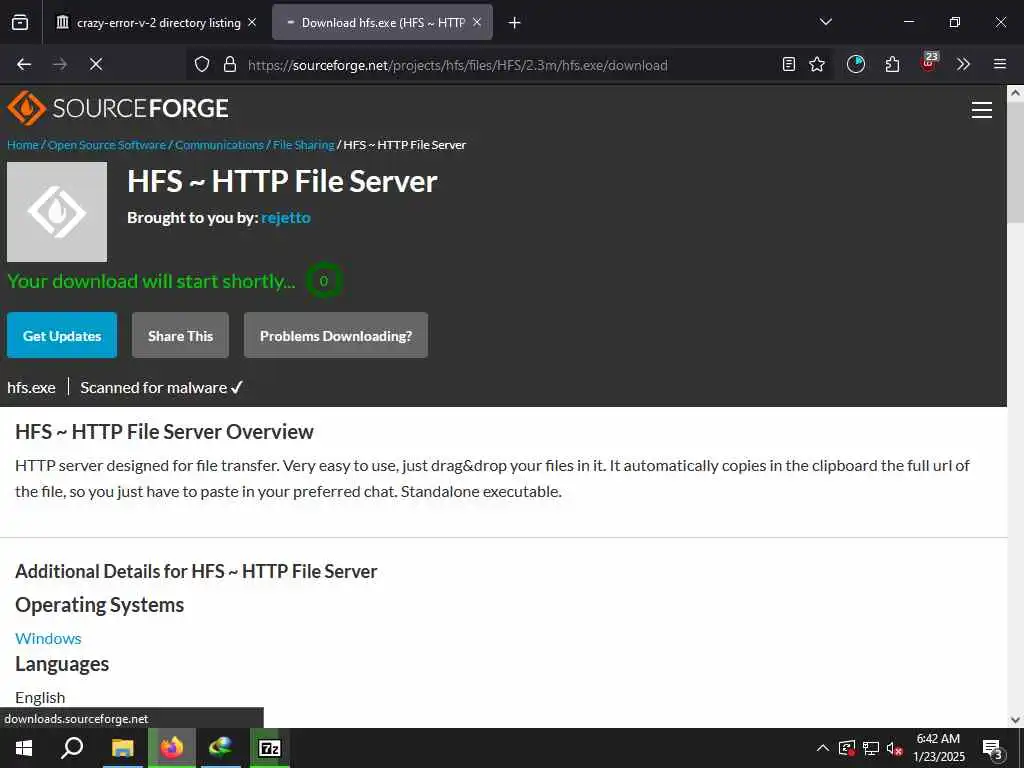Click the Get Updates button
The image size is (1024, 768).
point(62,335)
